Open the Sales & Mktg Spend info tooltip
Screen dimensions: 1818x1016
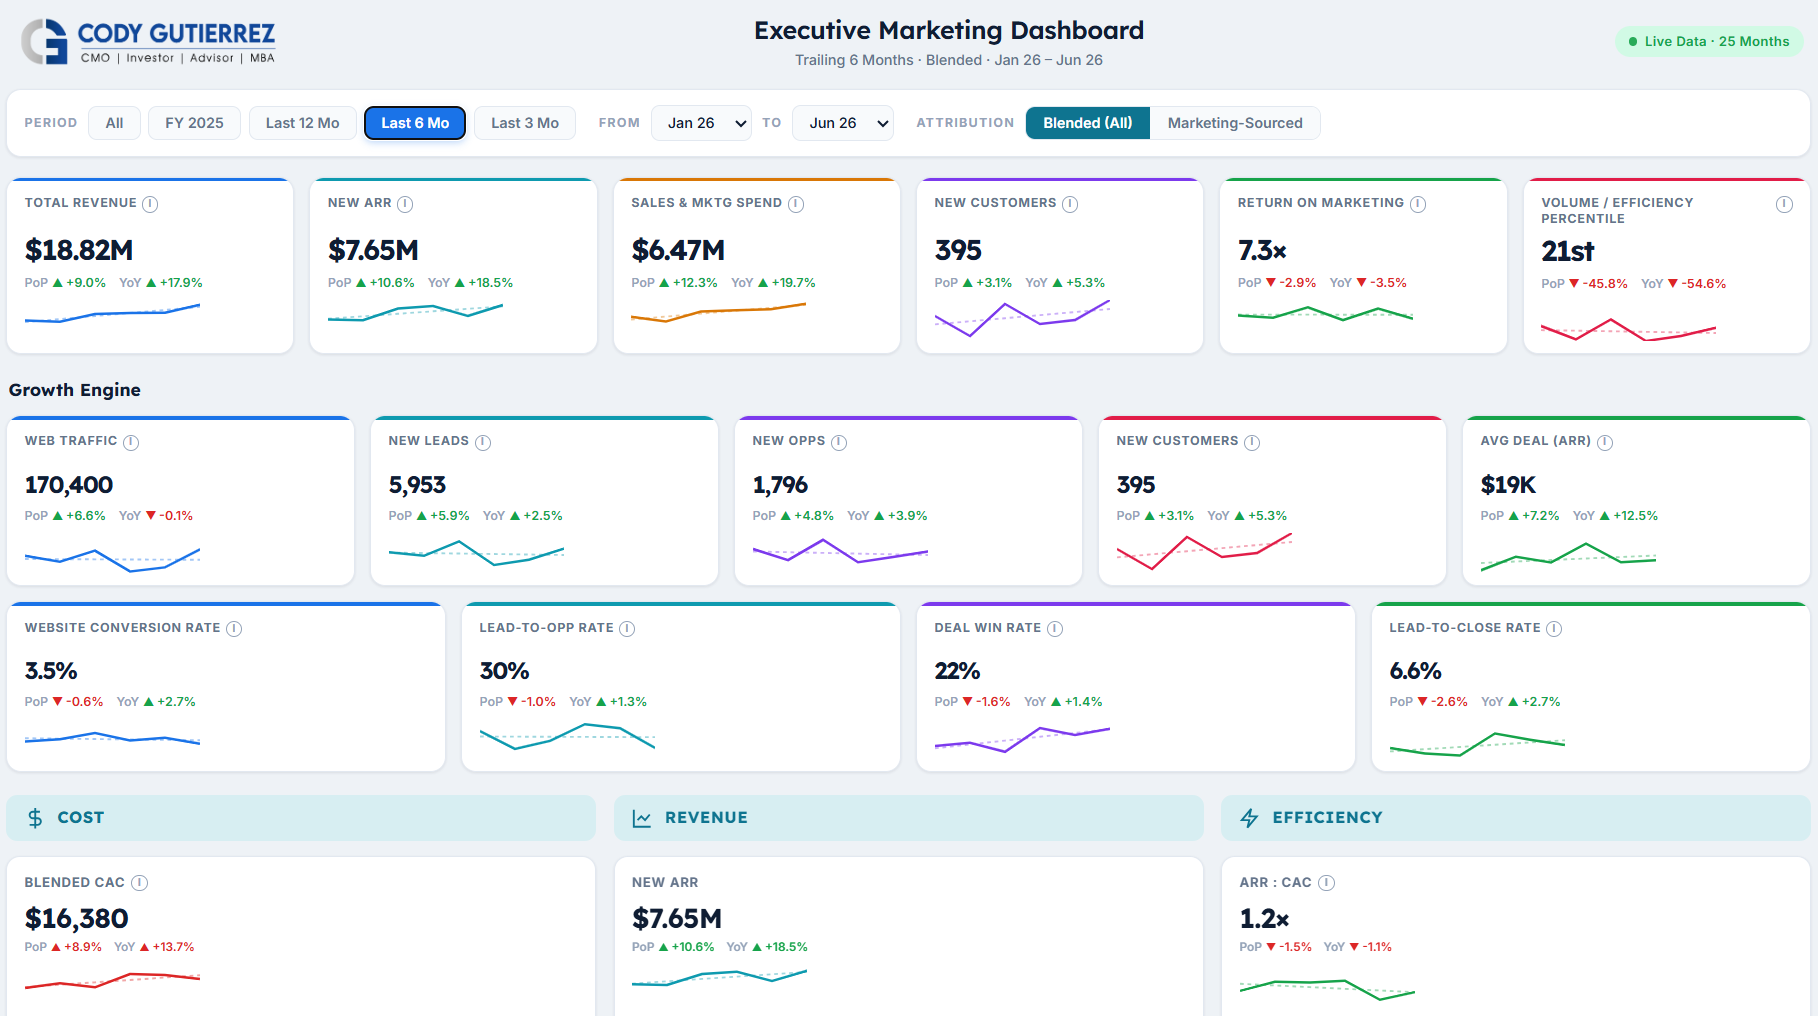[x=796, y=204]
